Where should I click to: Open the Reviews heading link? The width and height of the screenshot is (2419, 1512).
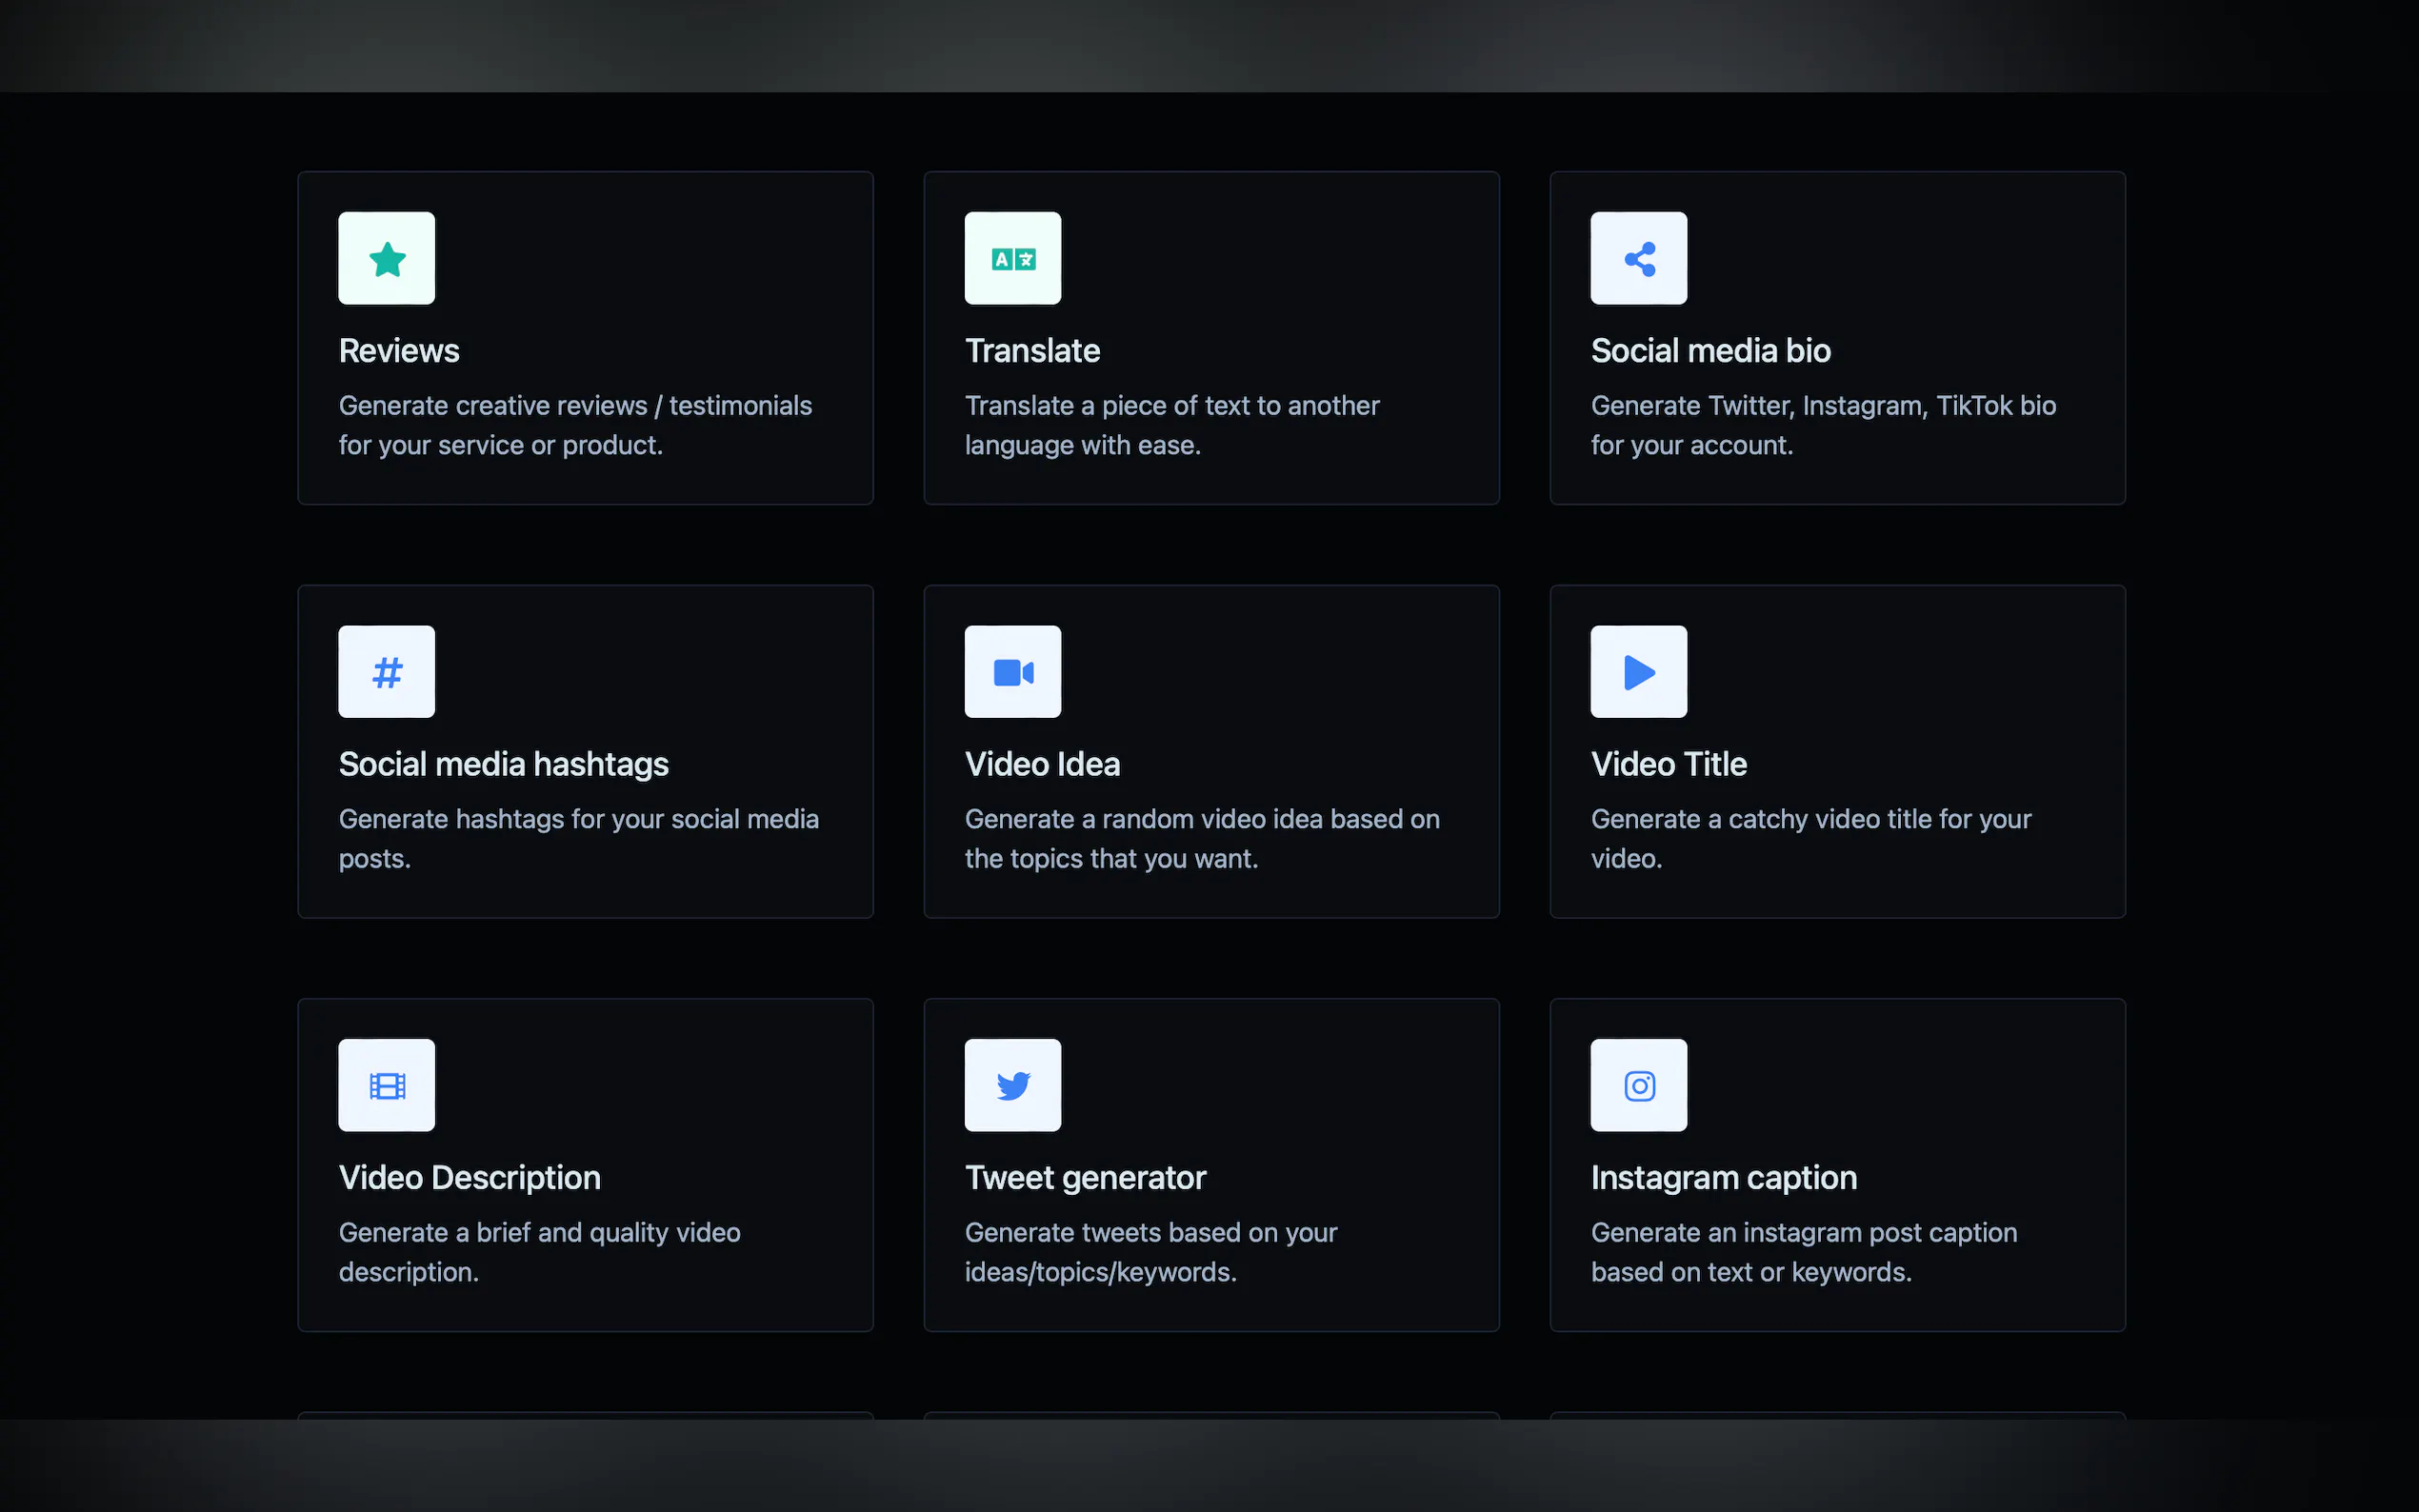[399, 351]
